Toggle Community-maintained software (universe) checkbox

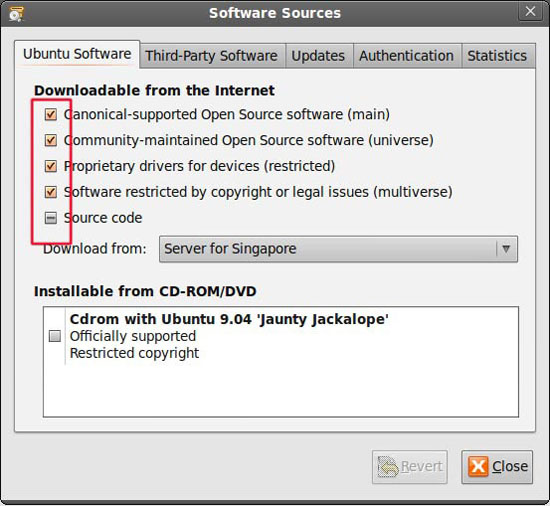pos(51,140)
